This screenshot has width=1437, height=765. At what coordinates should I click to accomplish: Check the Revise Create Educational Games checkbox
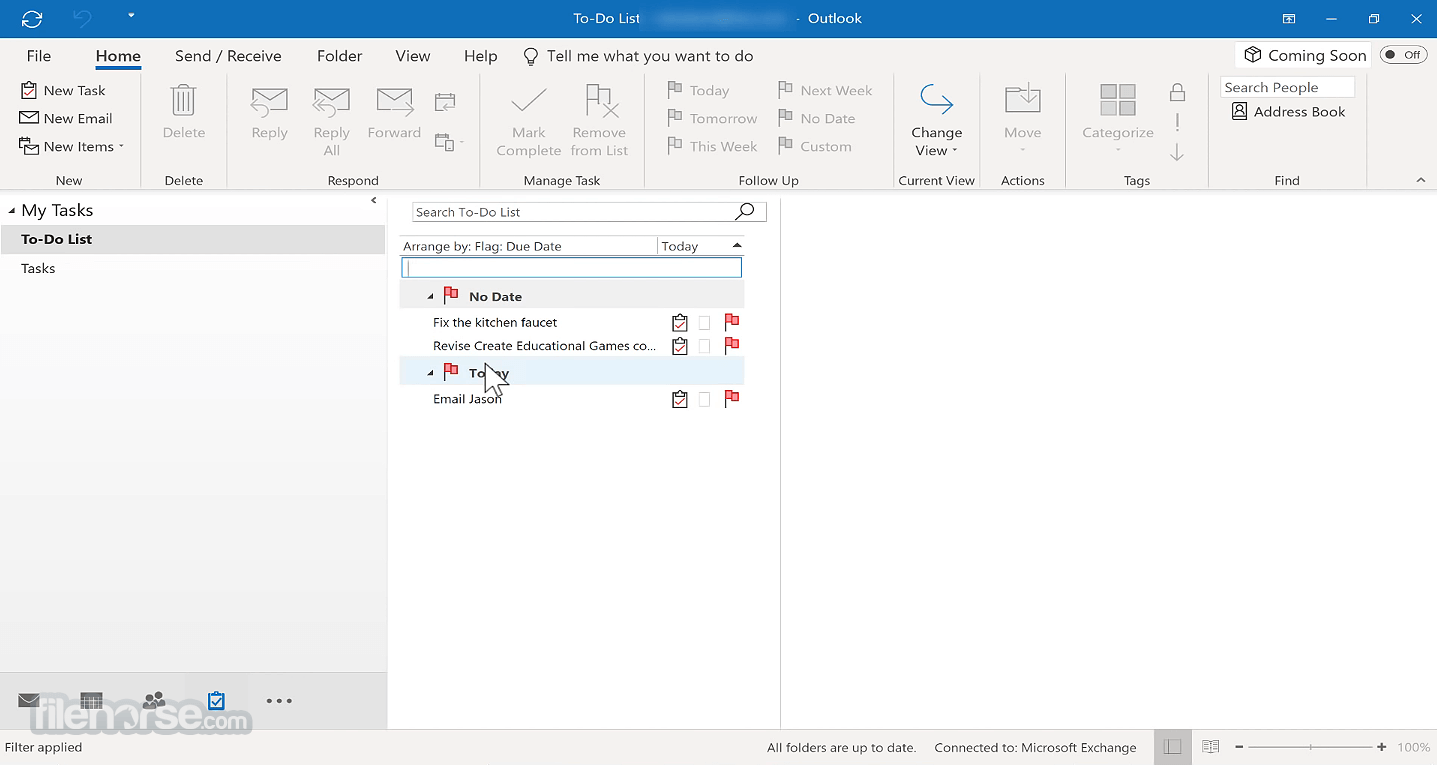point(704,346)
